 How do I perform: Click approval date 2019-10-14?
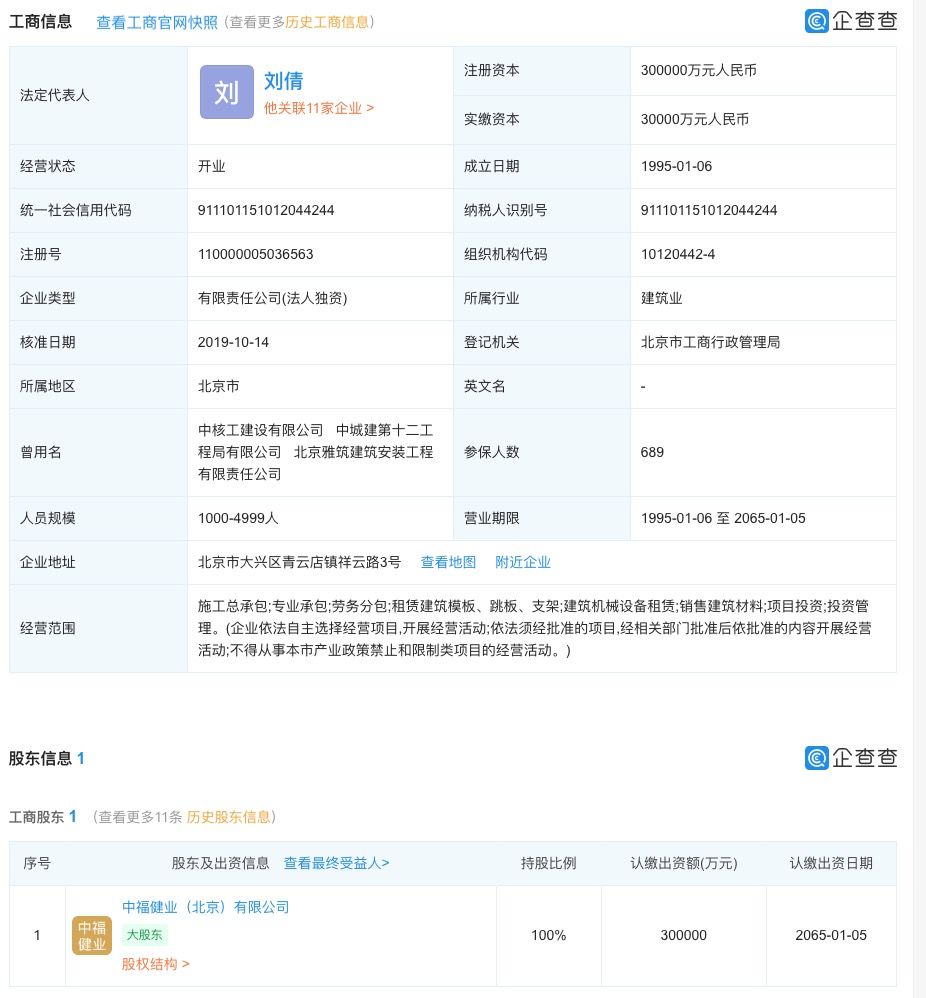(x=234, y=342)
